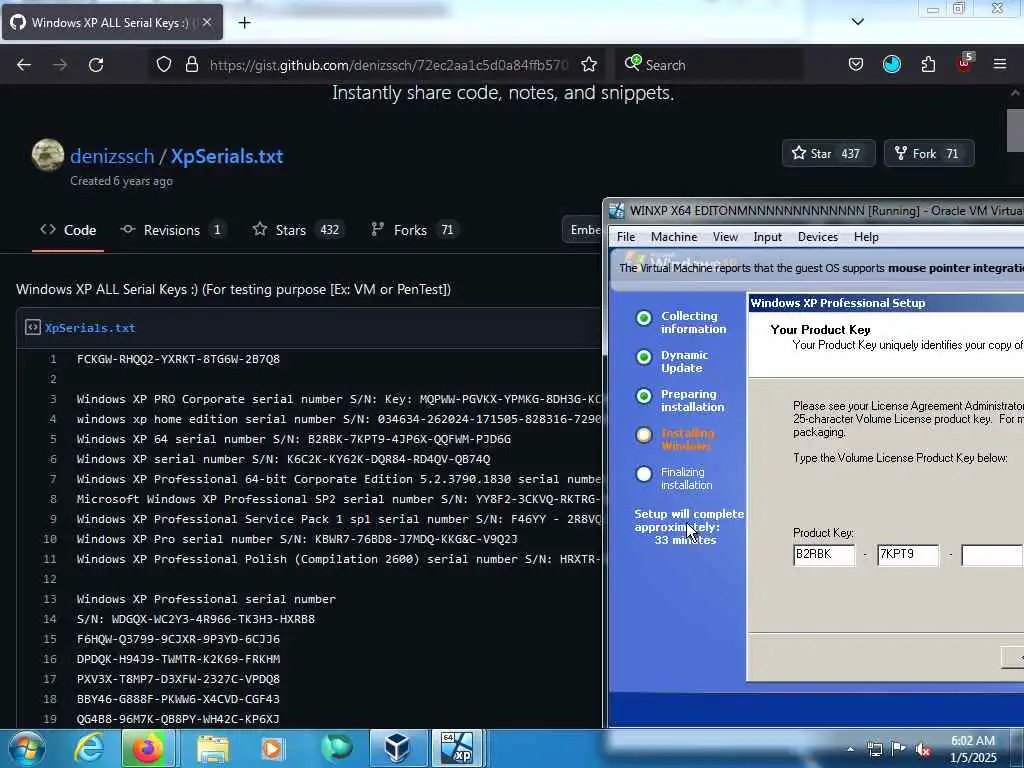Open the tracking protection shield icon

[x=164, y=64]
